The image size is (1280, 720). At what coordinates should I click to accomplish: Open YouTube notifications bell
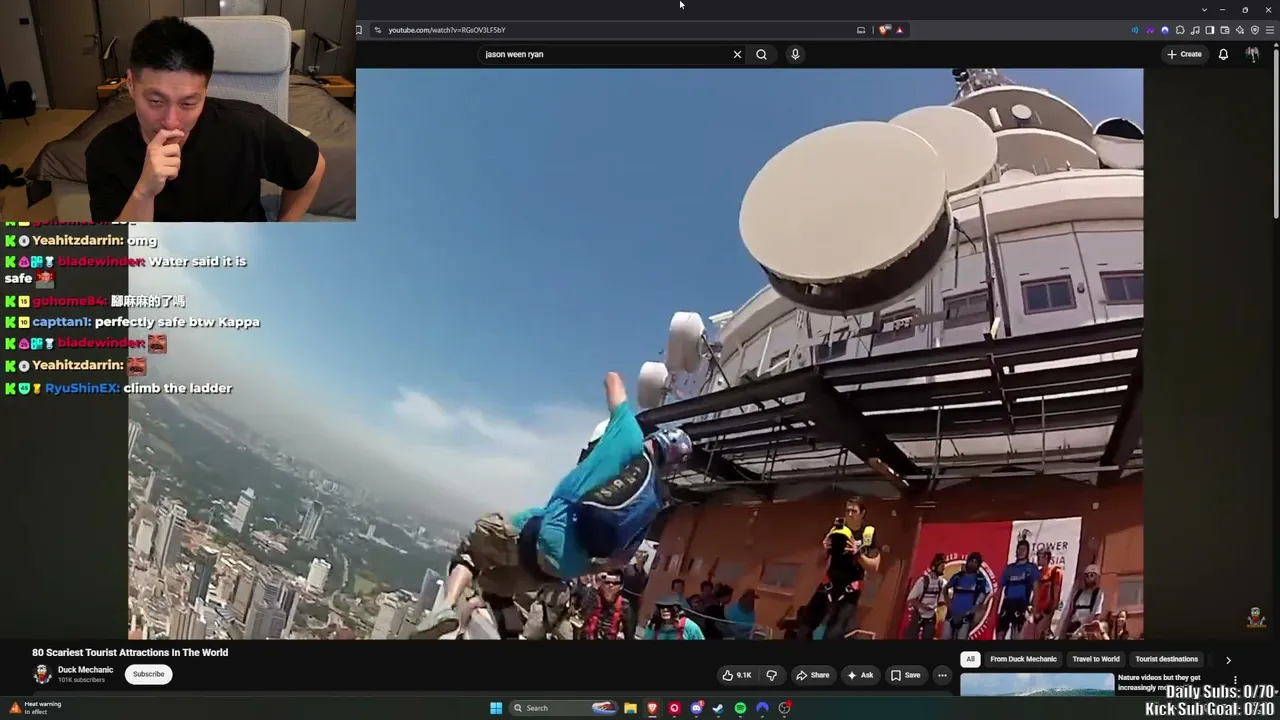tap(1223, 54)
